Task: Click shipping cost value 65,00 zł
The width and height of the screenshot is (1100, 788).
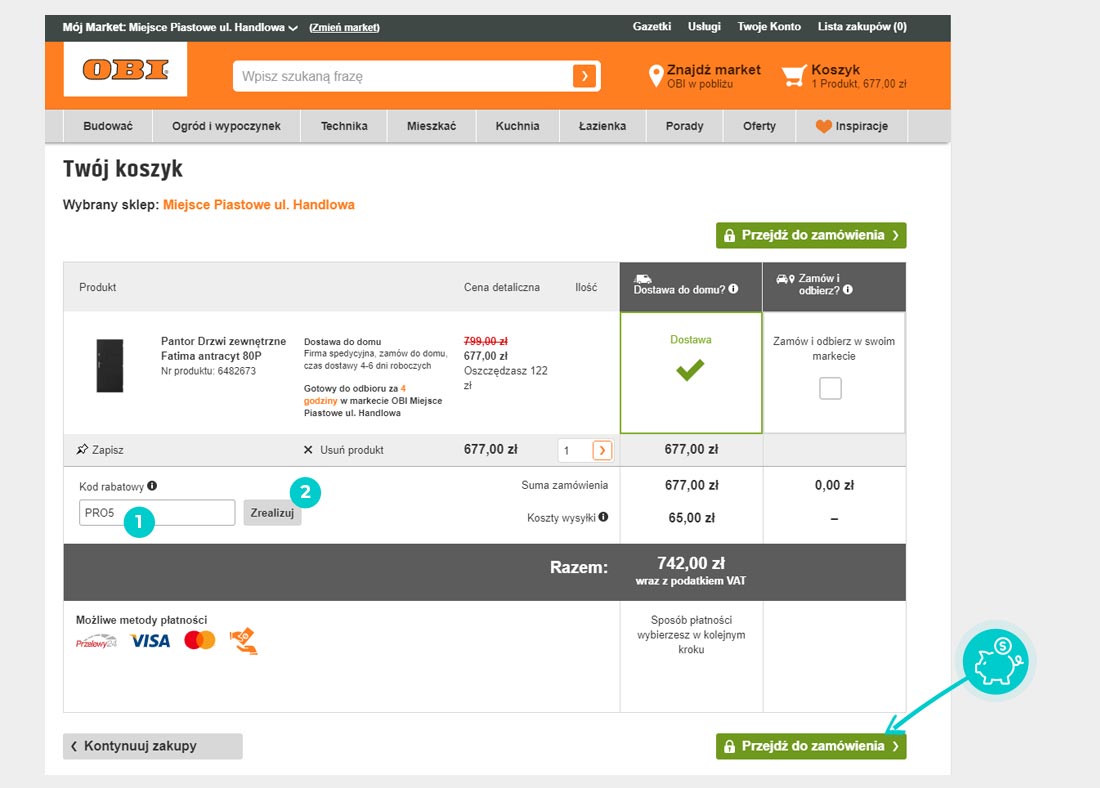Action: pyautogui.click(x=692, y=518)
